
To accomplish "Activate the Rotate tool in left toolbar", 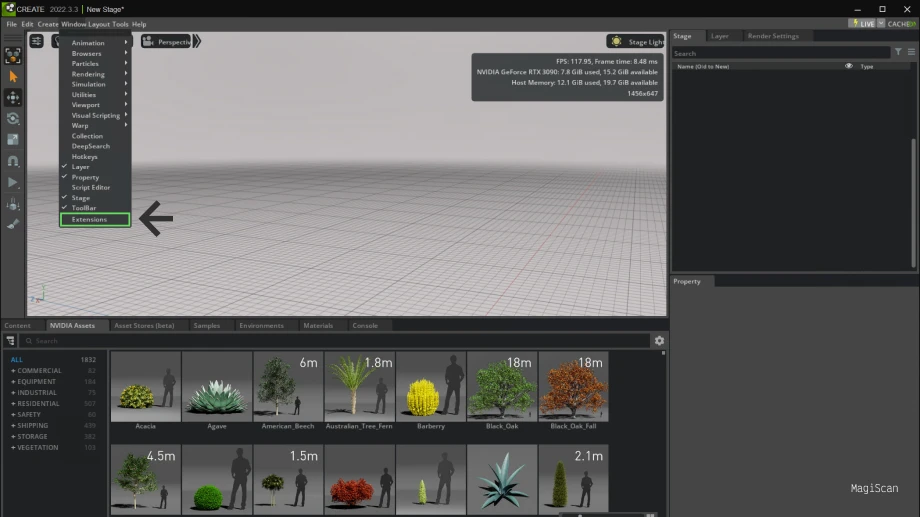I will tap(13, 119).
